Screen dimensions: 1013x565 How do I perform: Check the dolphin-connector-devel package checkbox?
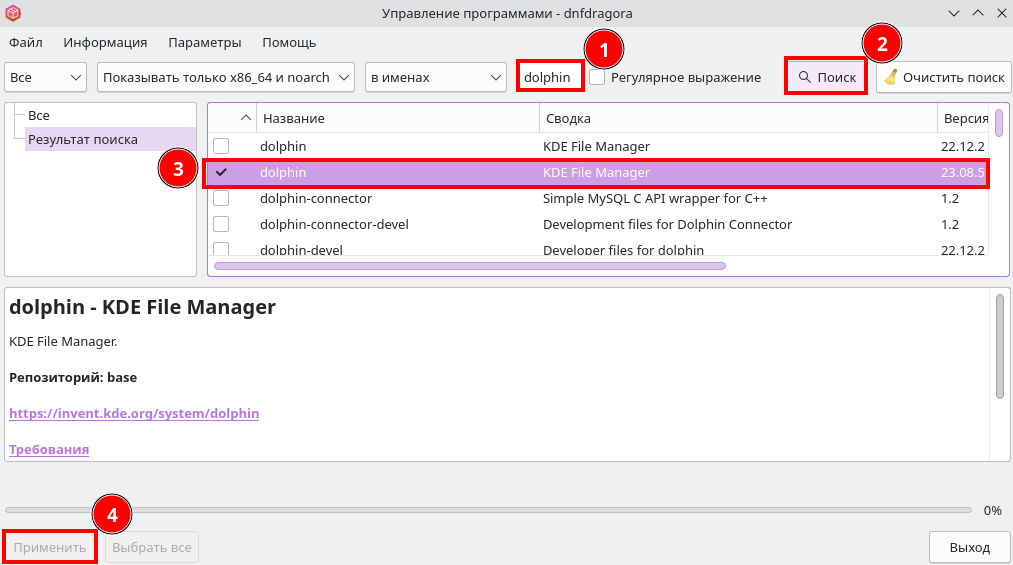pos(221,224)
